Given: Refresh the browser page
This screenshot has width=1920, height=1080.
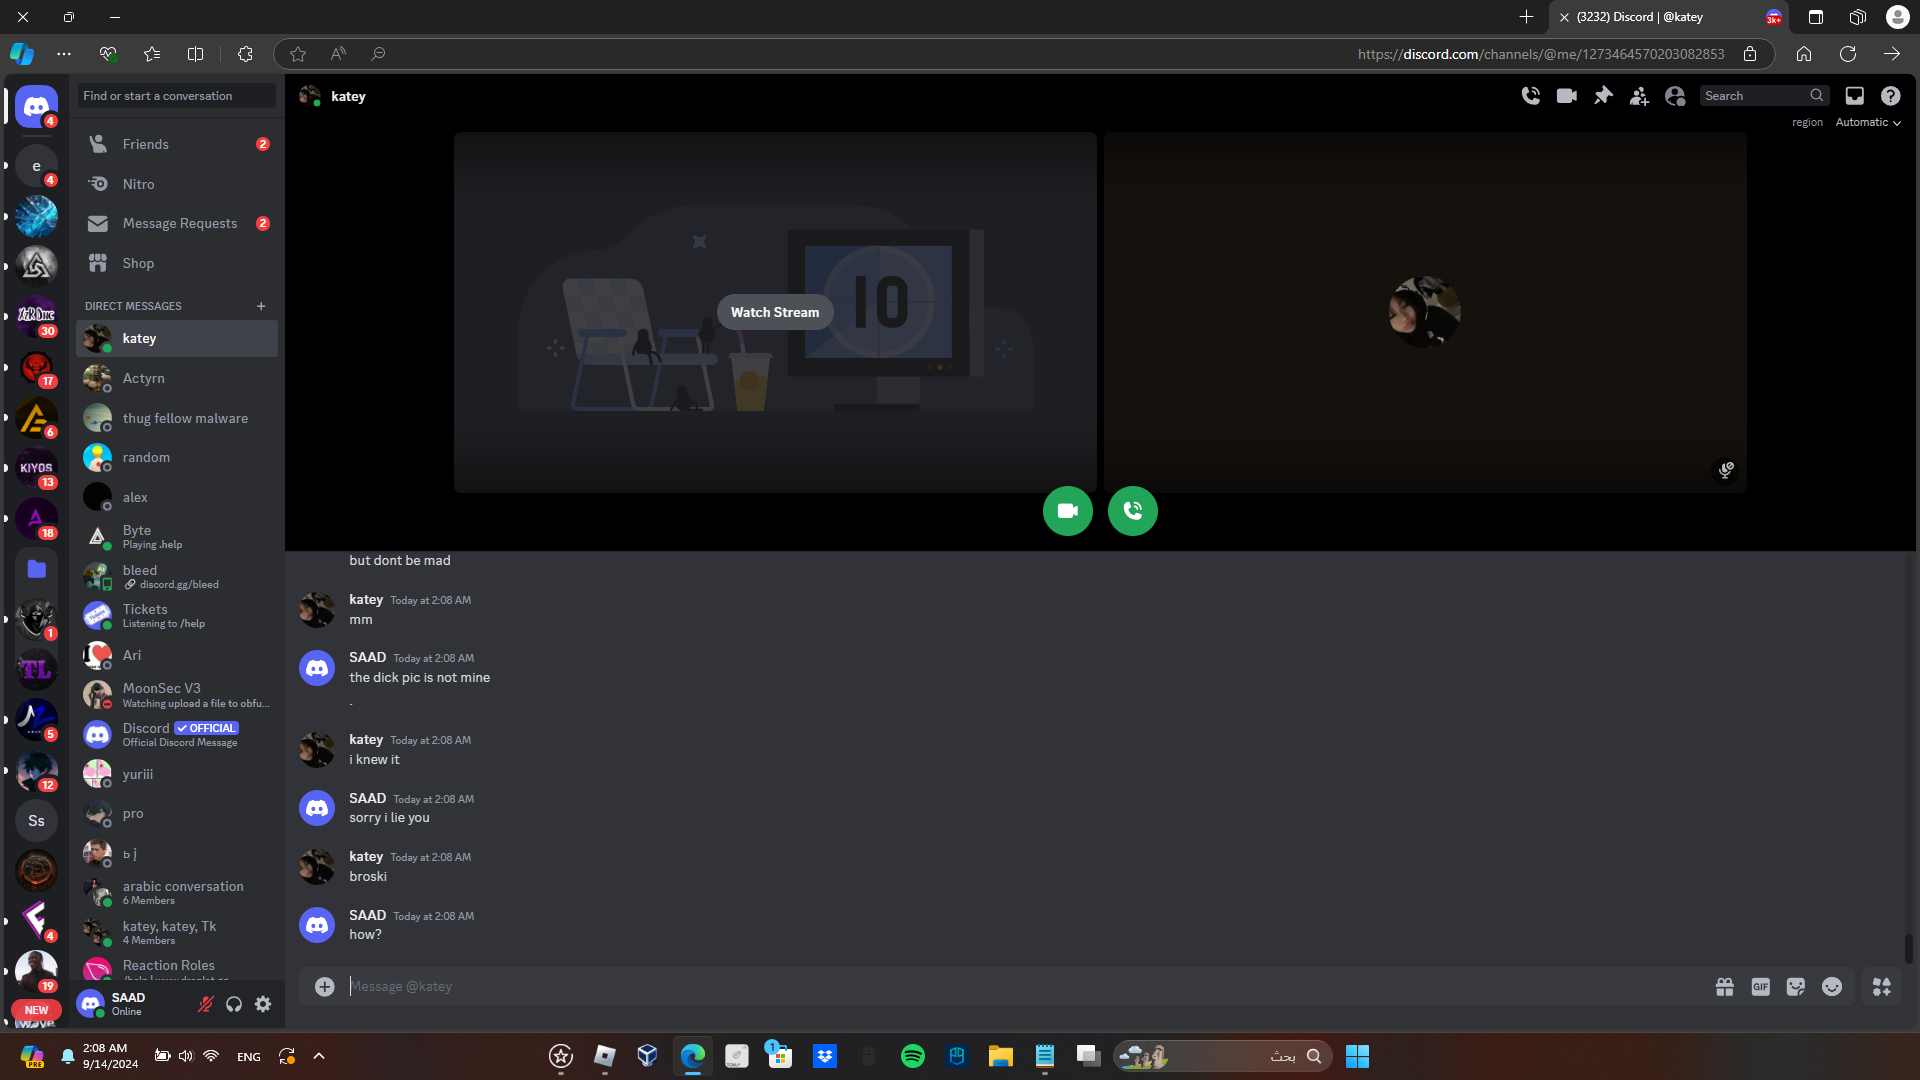Looking at the screenshot, I should [1847, 54].
